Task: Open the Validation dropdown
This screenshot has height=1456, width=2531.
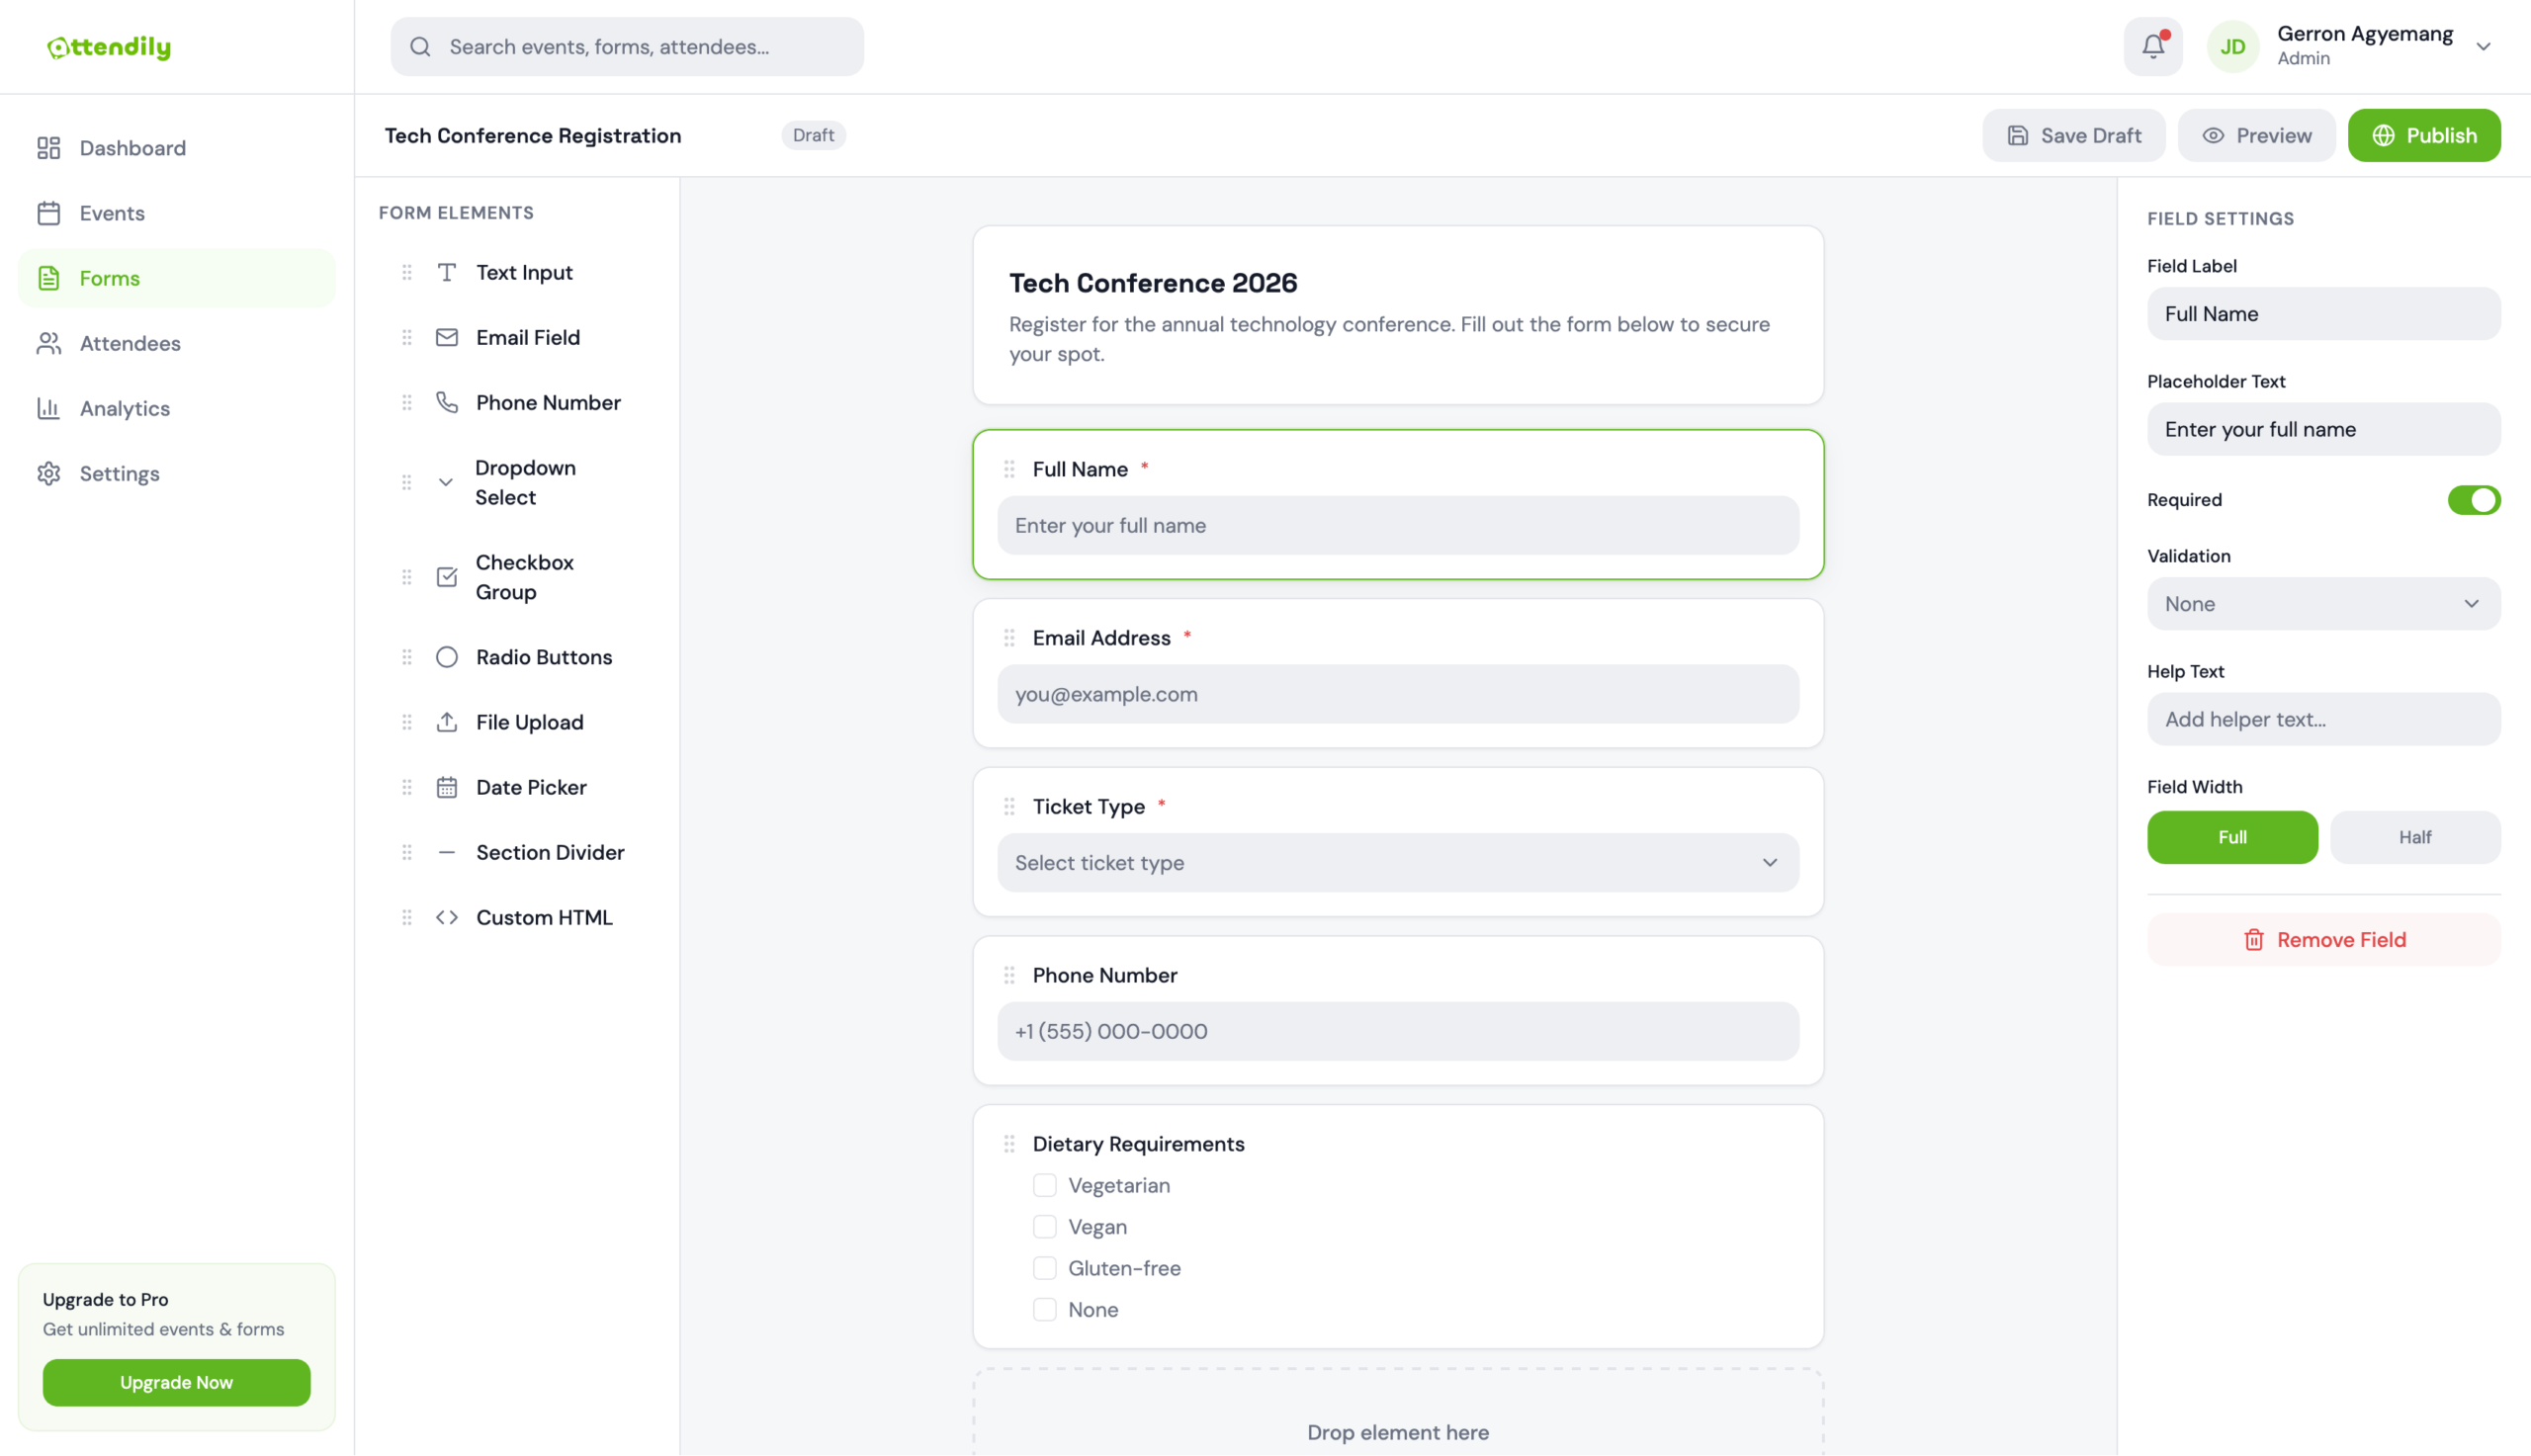Action: pos(2322,604)
